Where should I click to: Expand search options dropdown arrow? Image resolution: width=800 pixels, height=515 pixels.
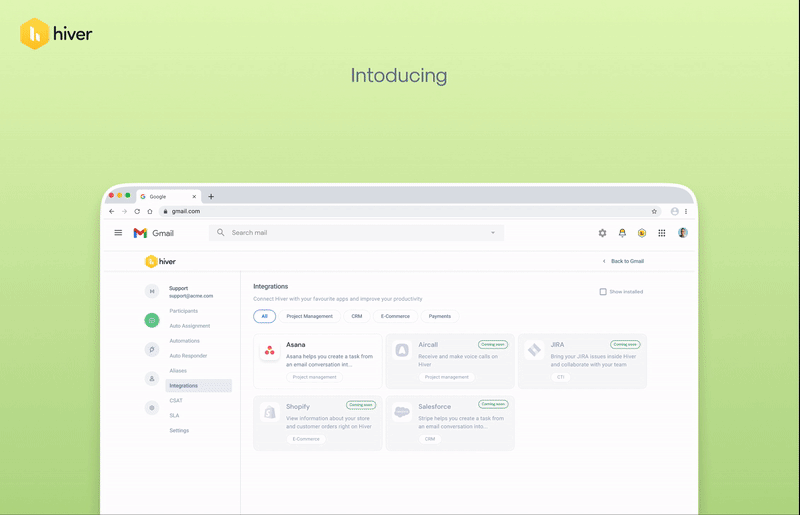(x=493, y=233)
